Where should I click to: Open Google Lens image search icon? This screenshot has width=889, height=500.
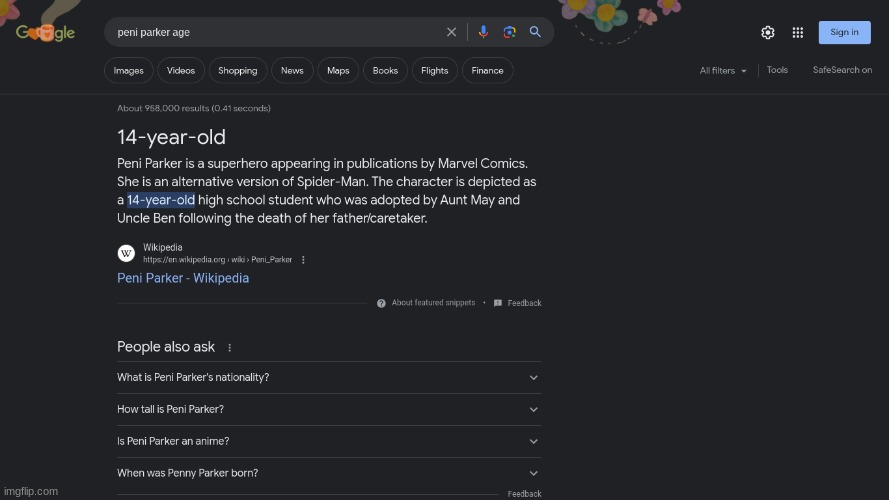point(509,32)
